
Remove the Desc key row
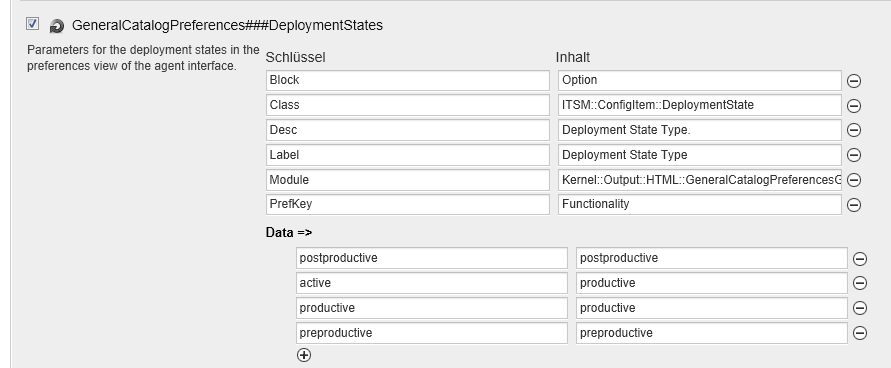(853, 130)
